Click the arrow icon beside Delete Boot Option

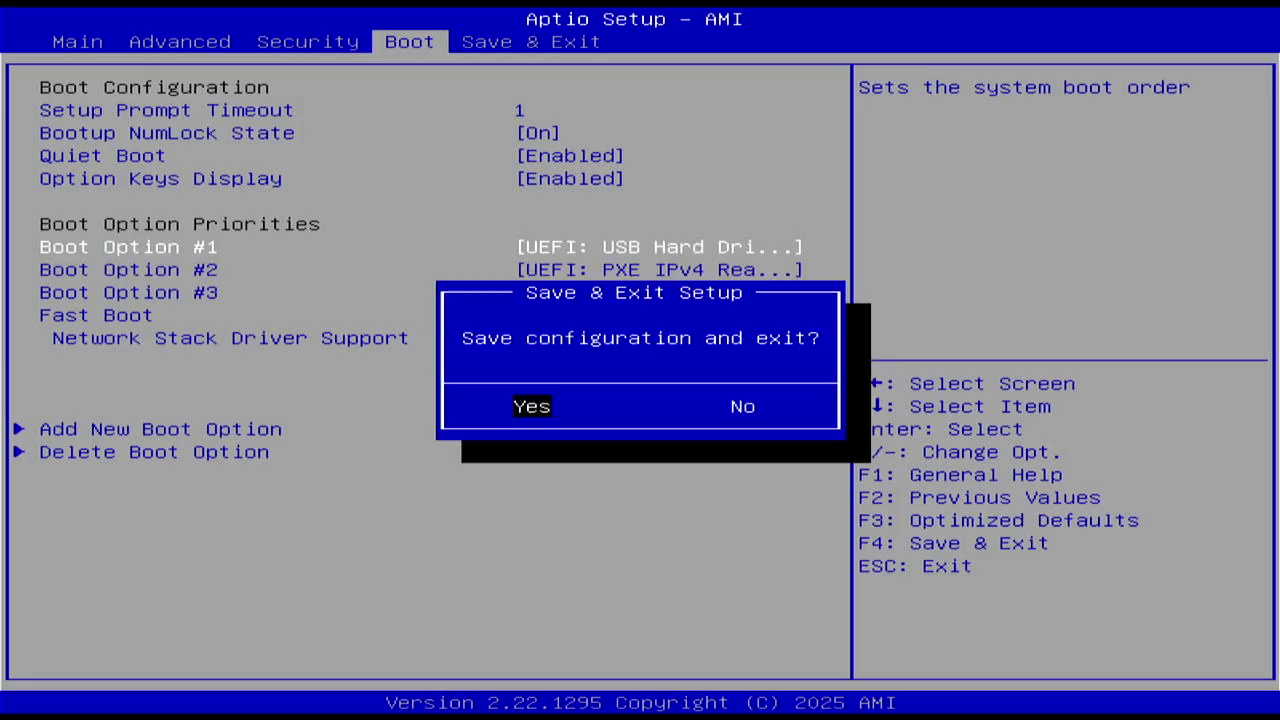click(19, 452)
